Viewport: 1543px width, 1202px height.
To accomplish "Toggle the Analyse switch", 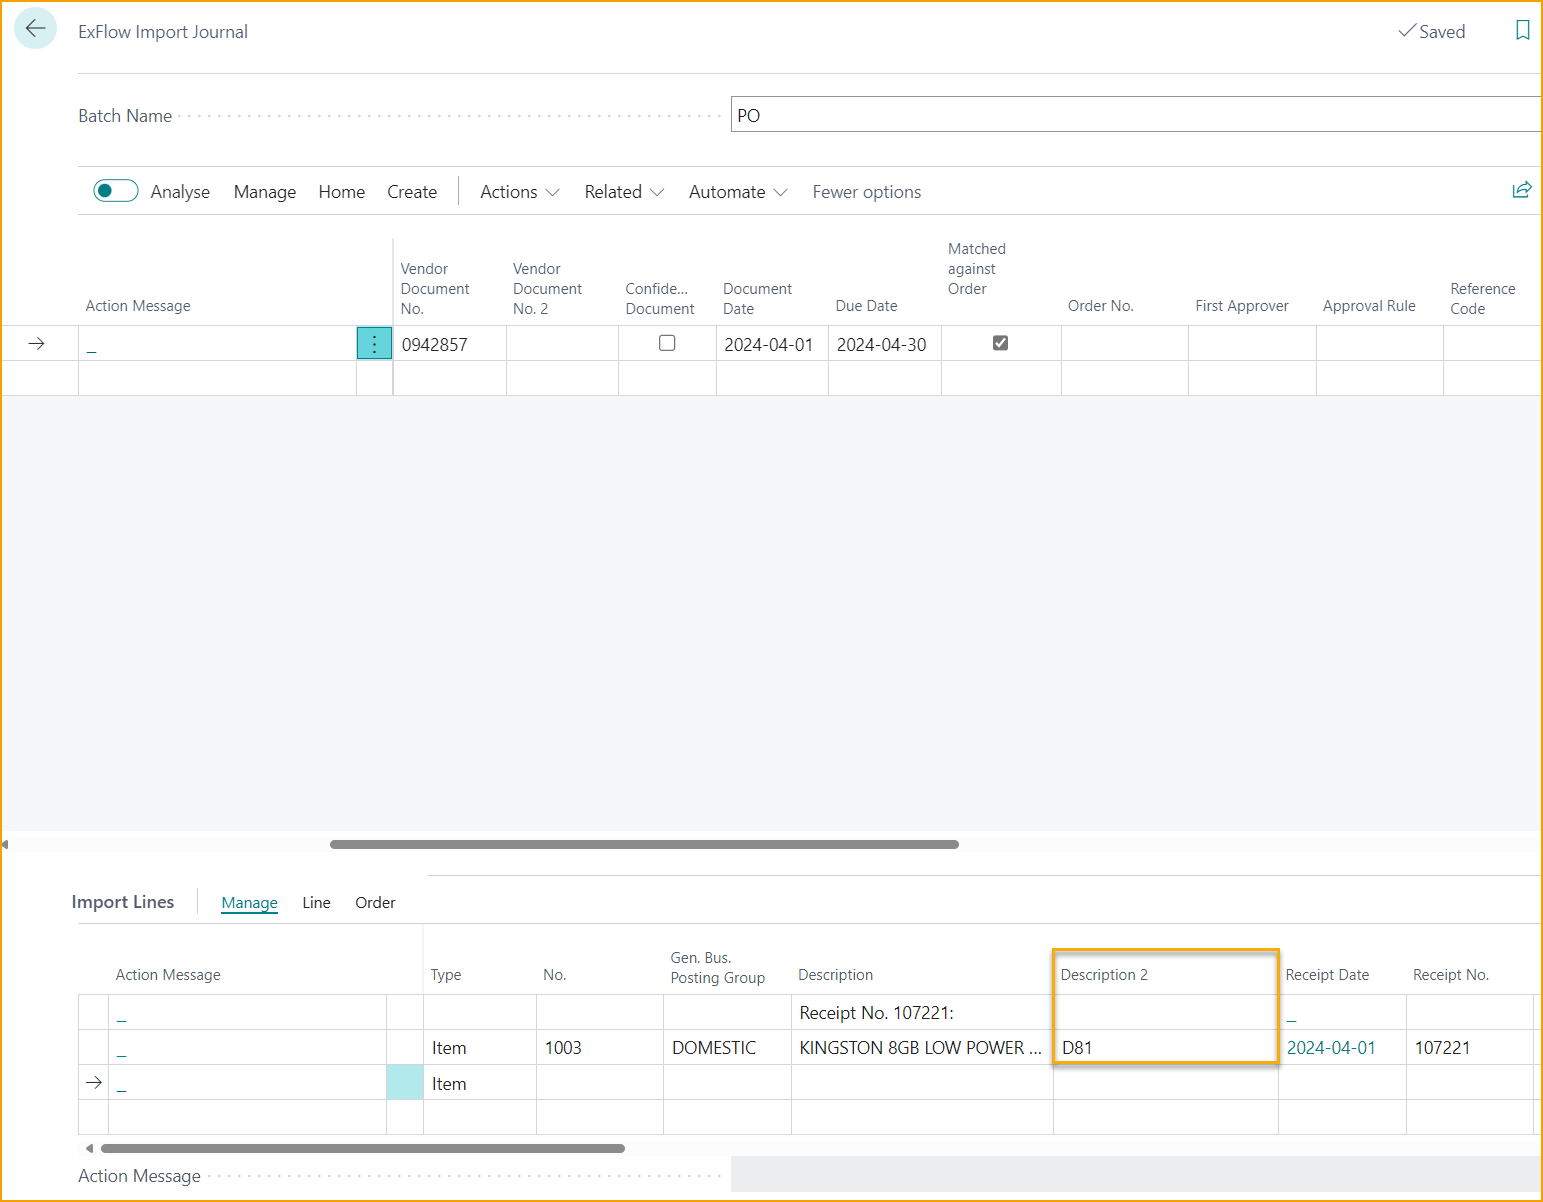I will point(116,191).
